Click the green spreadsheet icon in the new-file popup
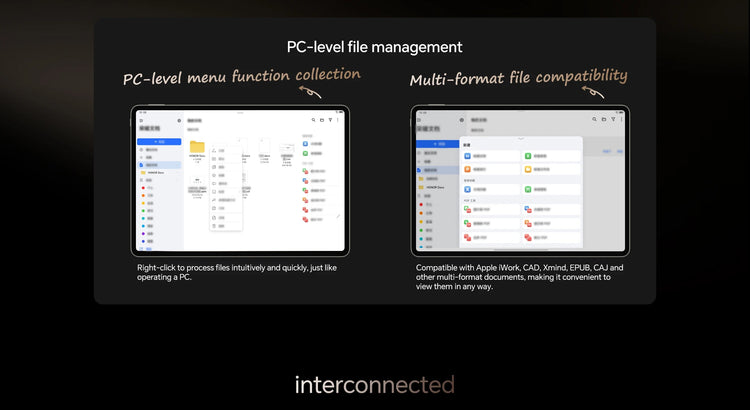Viewport: 750px width, 410px height. [x=527, y=156]
